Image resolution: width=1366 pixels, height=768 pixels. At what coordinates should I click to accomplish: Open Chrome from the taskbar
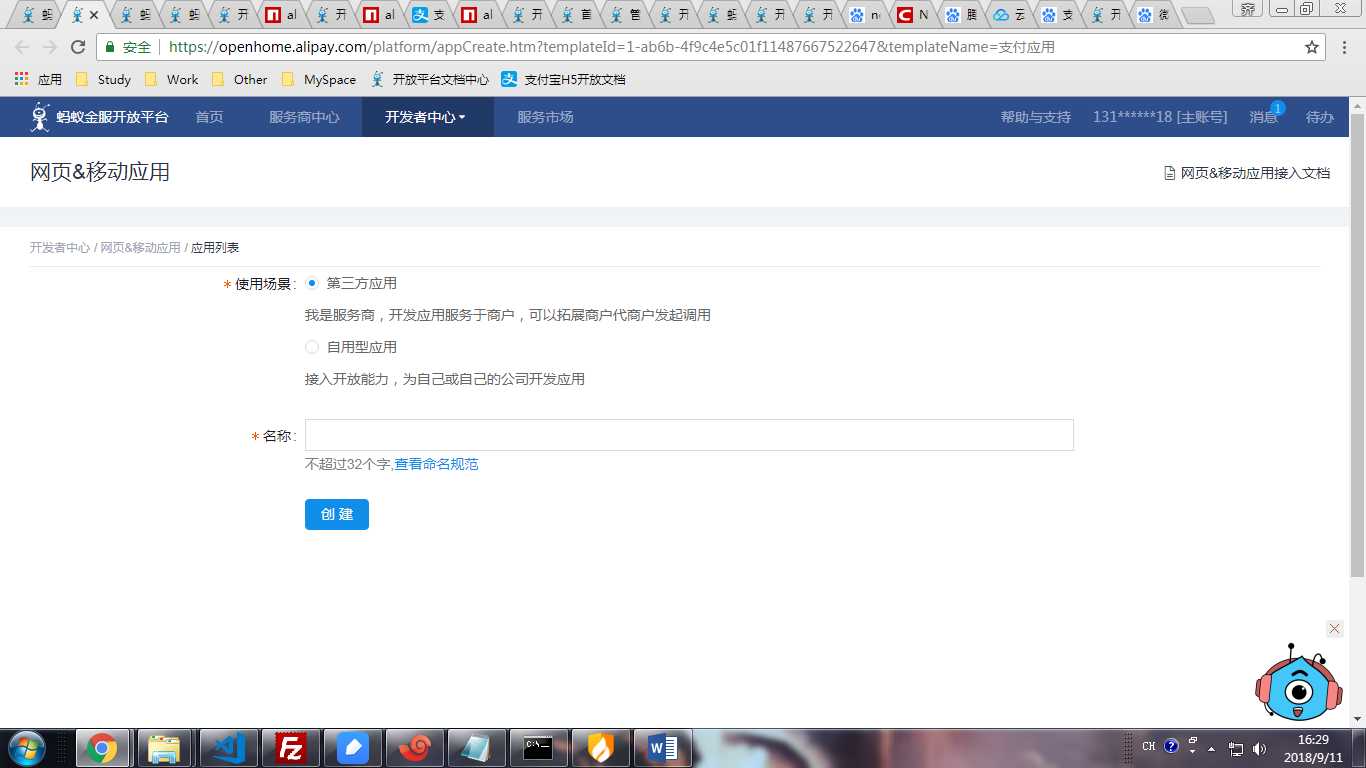coord(101,748)
